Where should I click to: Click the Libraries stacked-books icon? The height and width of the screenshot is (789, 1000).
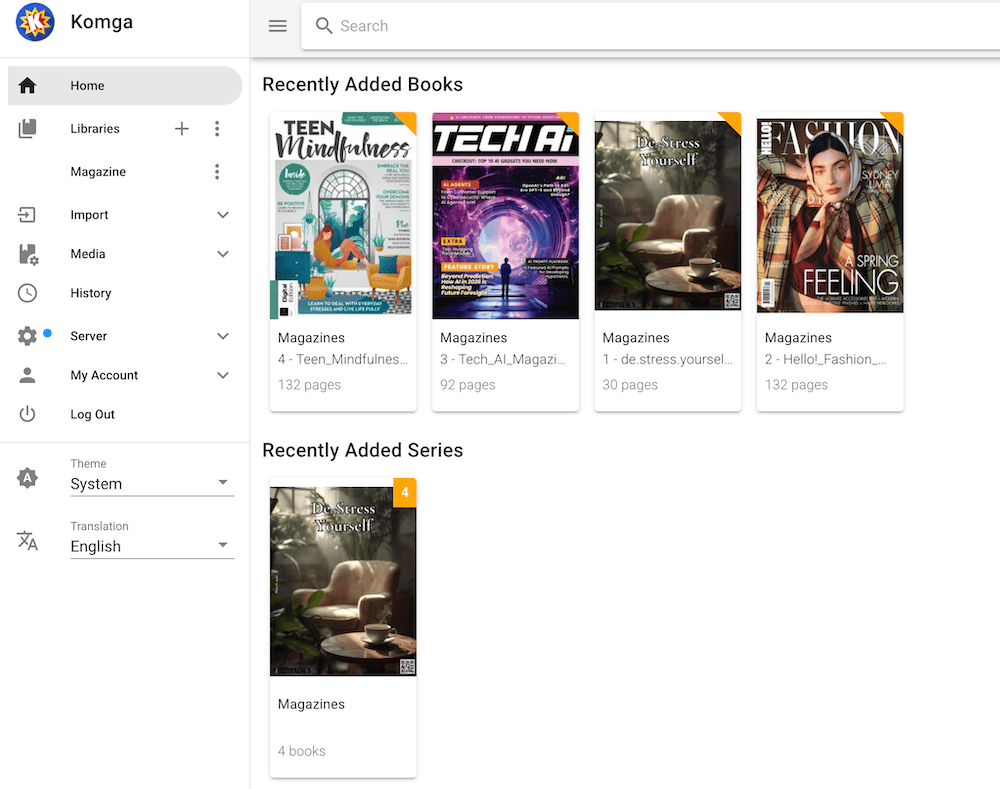28,128
